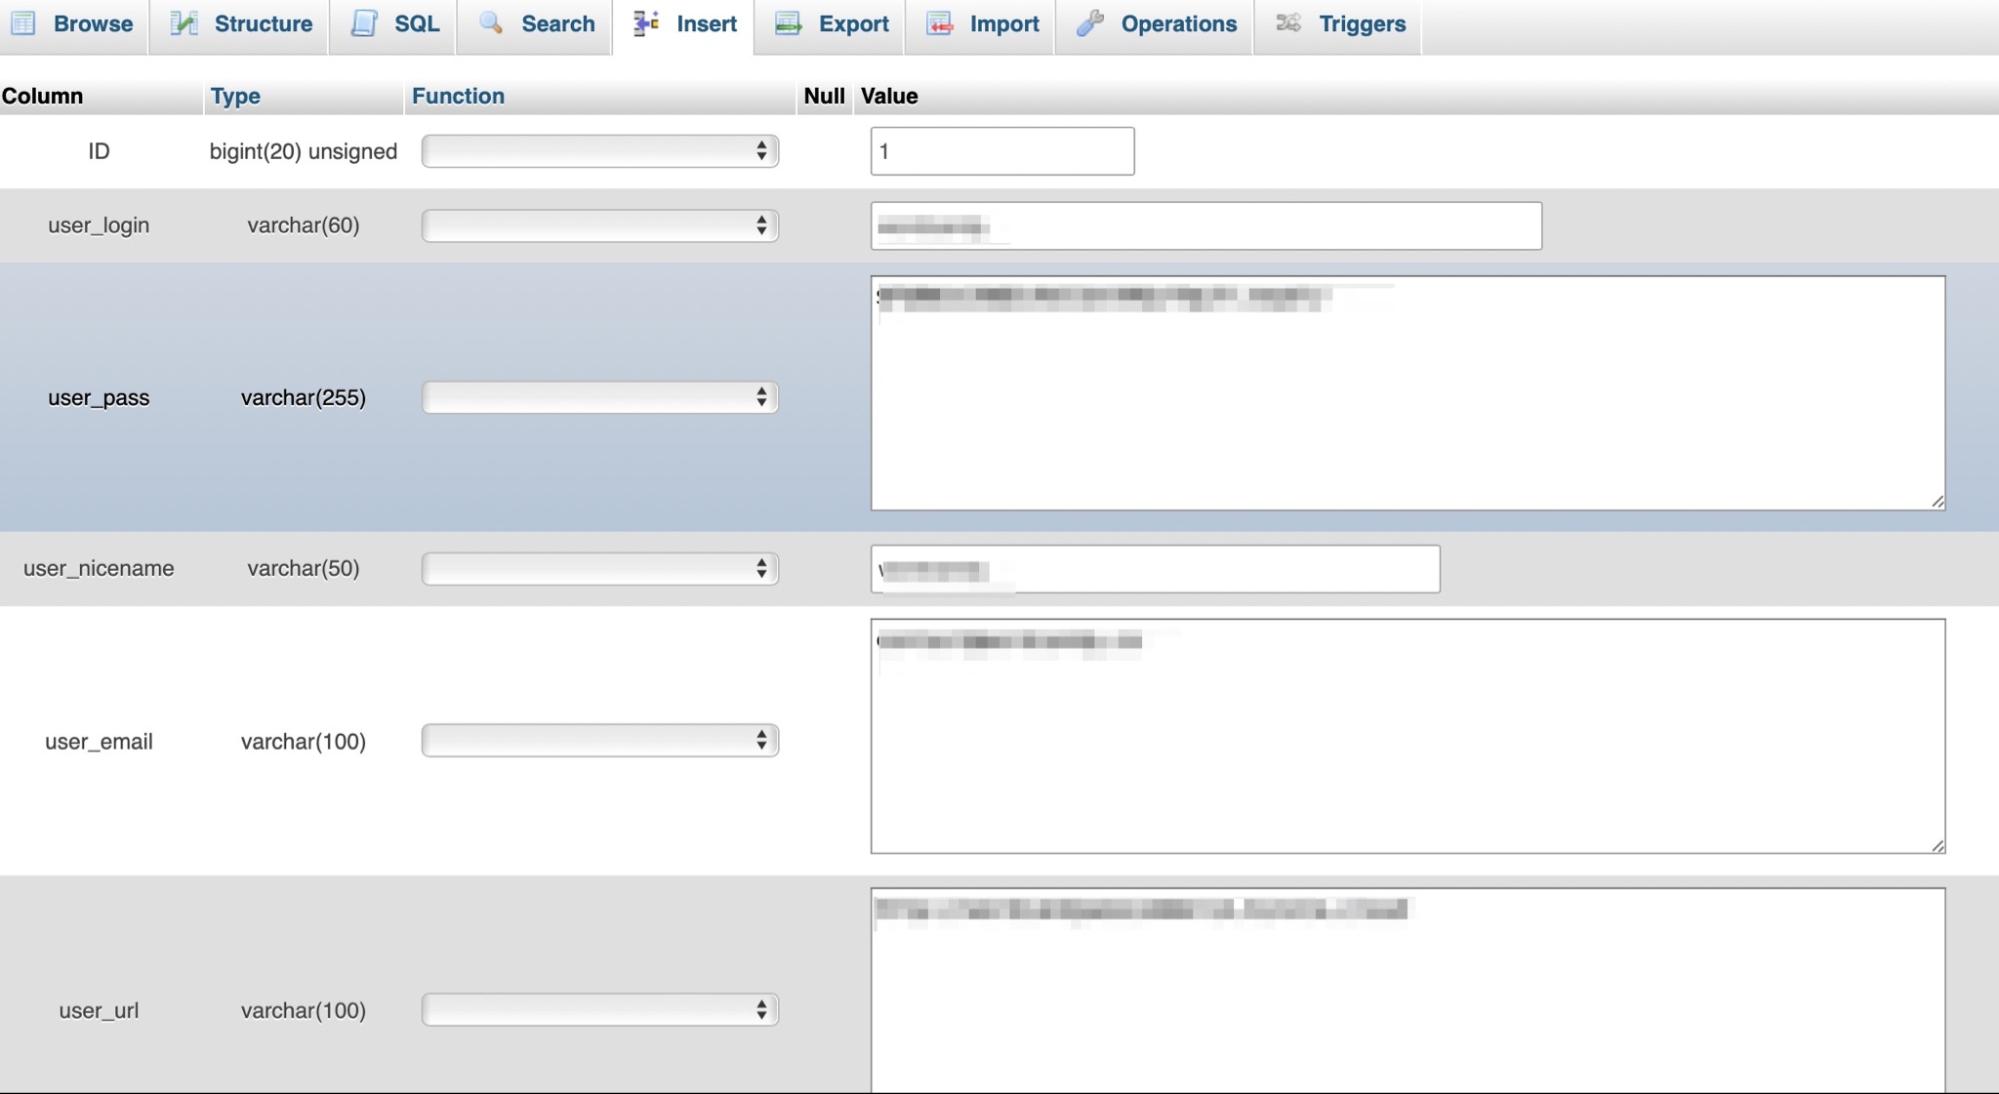This screenshot has width=1999, height=1094.
Task: Click the Import tab icon
Action: (939, 23)
